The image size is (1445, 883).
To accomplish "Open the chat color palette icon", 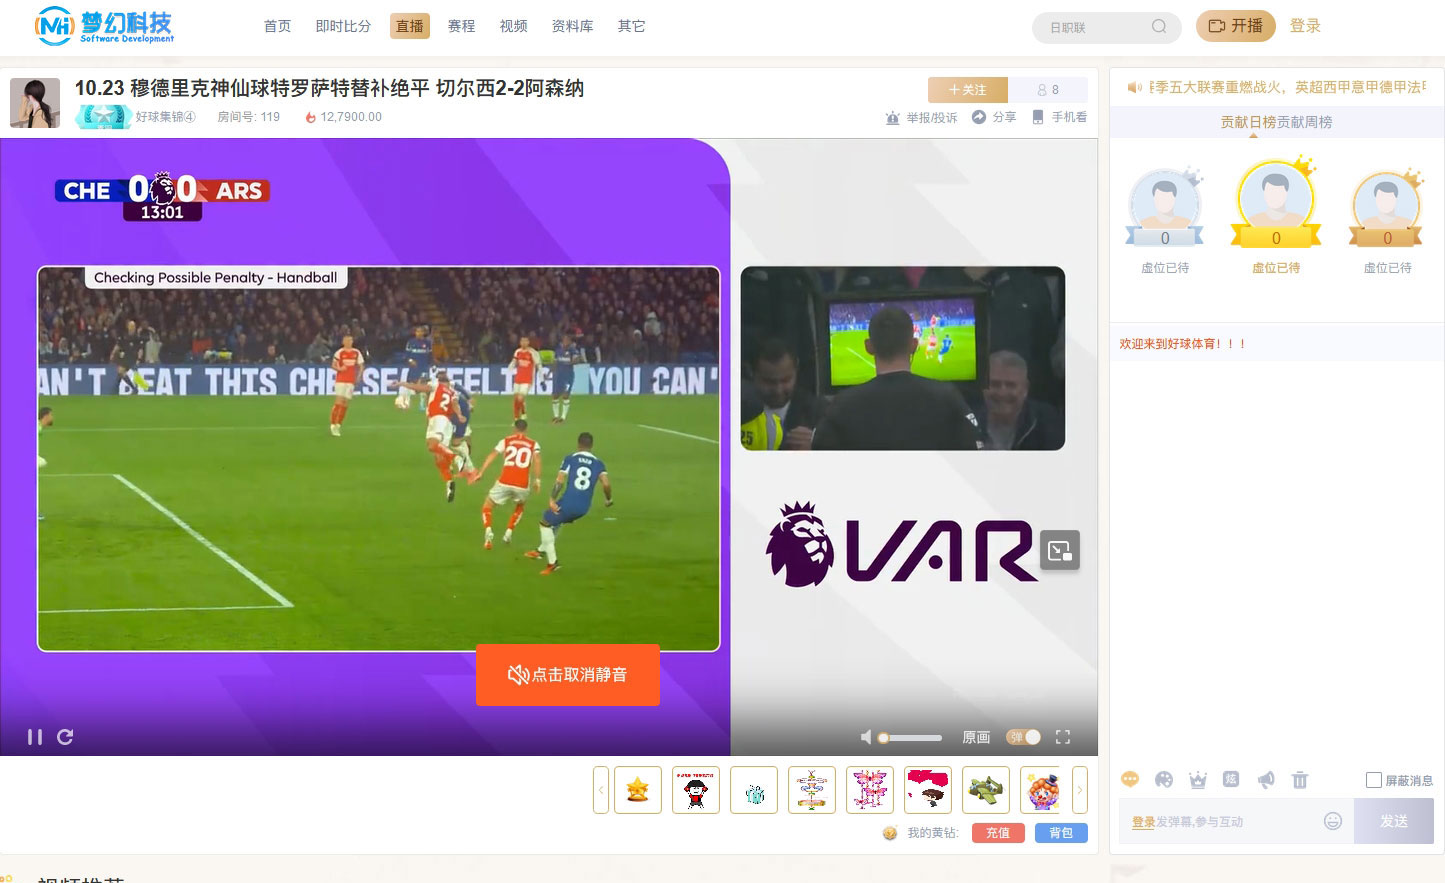I will tap(1164, 780).
